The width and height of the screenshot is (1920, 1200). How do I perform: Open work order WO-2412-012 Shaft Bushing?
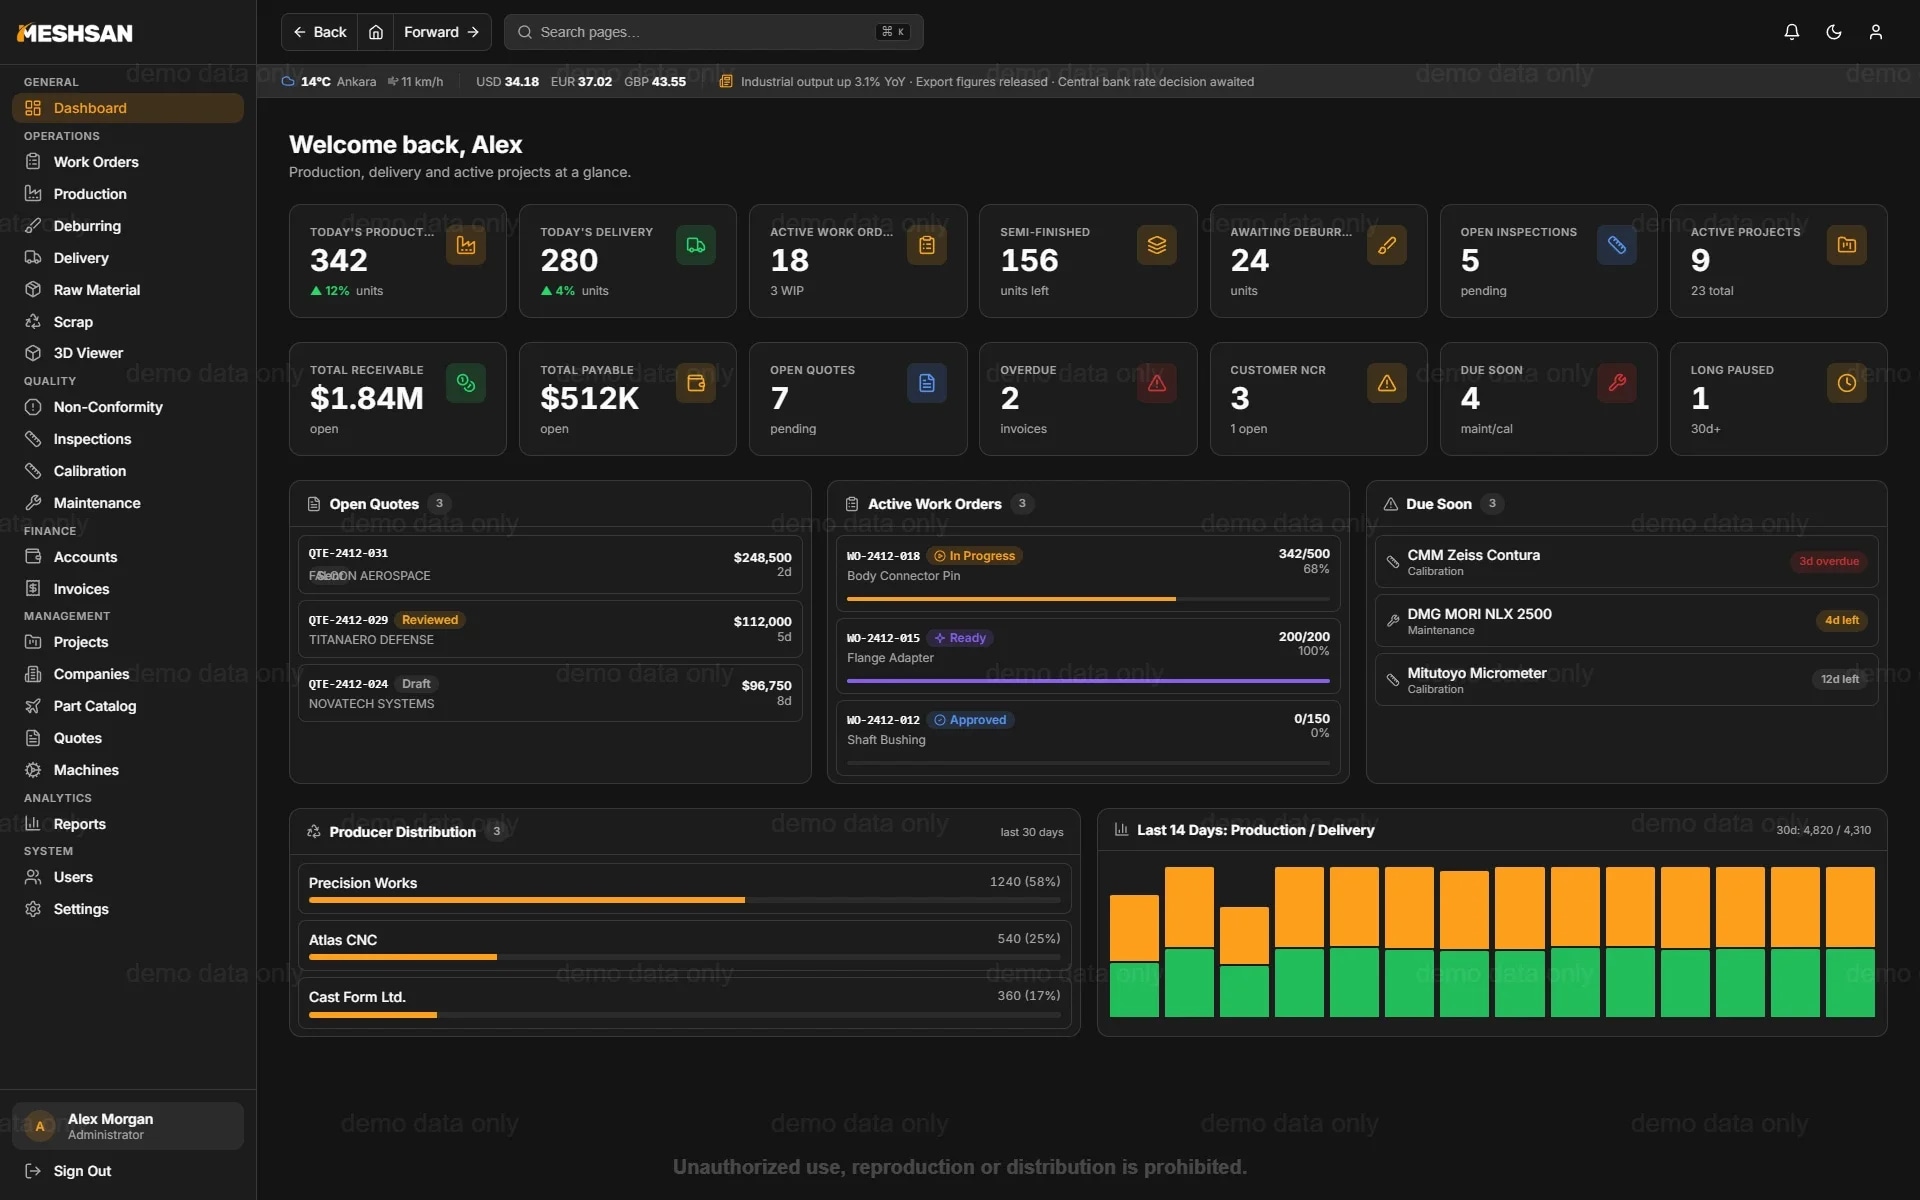(x=1088, y=737)
